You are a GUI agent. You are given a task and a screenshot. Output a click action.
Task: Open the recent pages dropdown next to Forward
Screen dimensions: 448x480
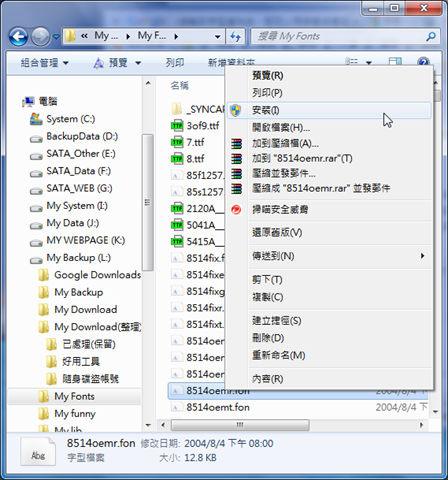(56, 36)
